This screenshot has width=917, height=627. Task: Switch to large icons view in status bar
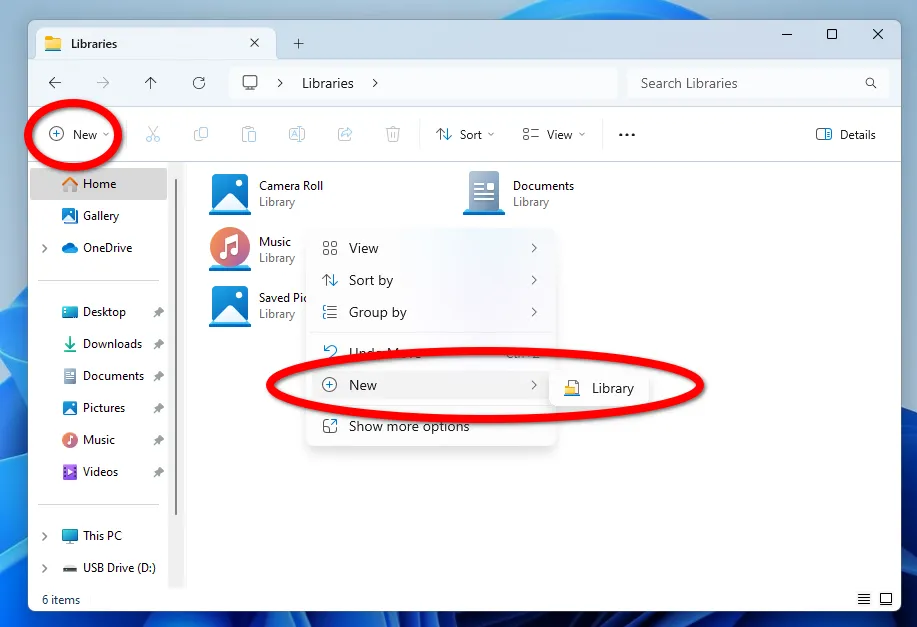click(886, 599)
